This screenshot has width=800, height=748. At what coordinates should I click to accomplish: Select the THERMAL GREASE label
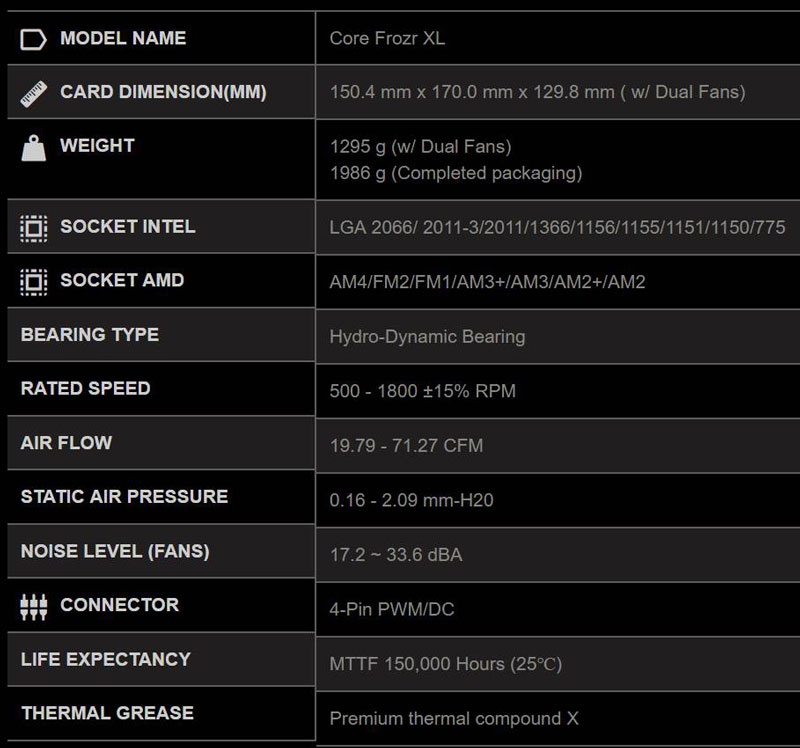pos(108,713)
